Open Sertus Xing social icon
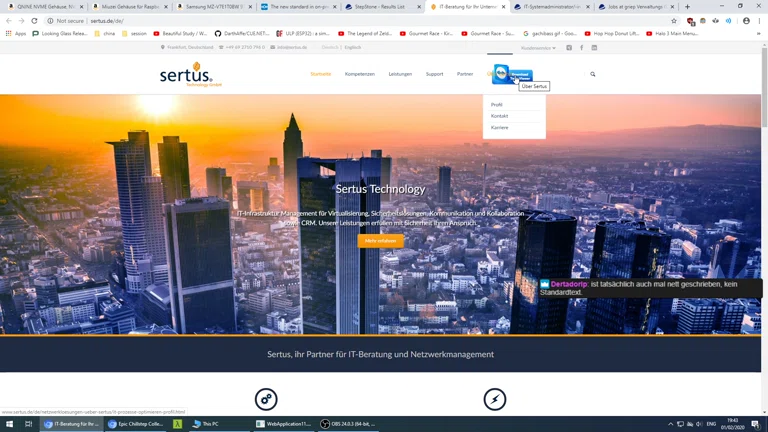The image size is (768, 432). coord(569,48)
